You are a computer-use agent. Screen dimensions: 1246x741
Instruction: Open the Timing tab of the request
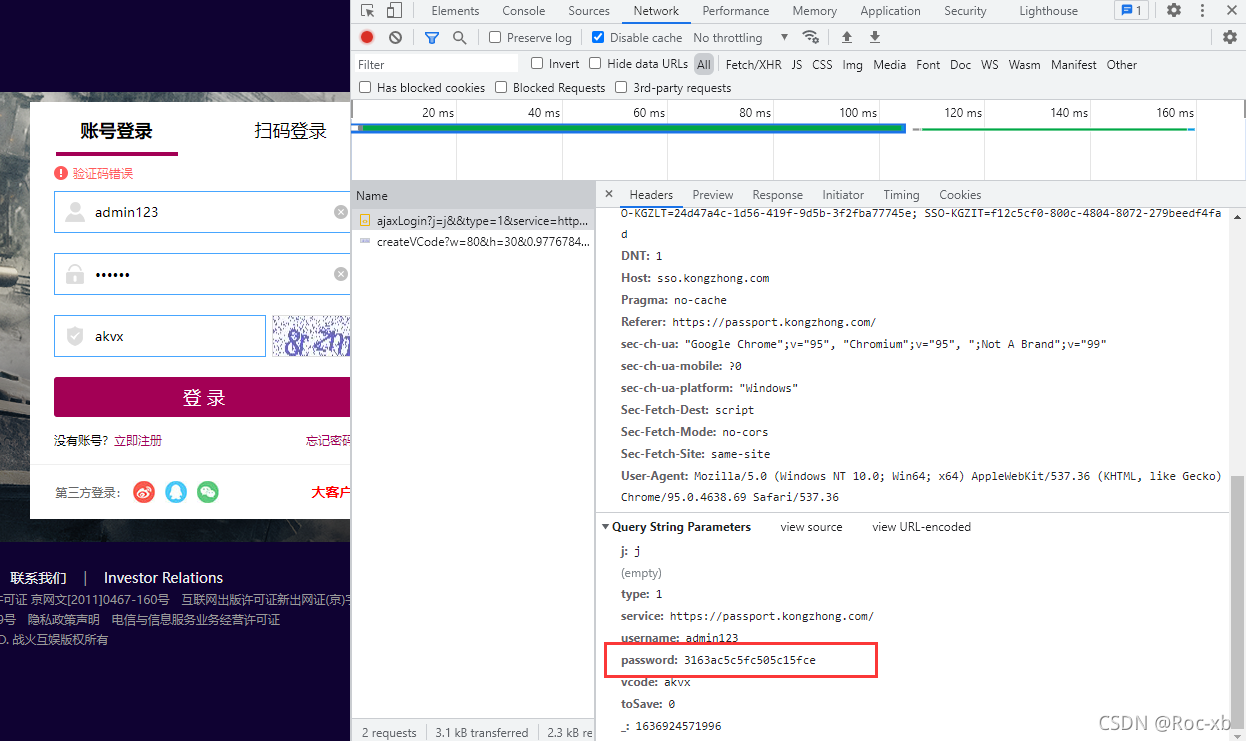click(901, 195)
